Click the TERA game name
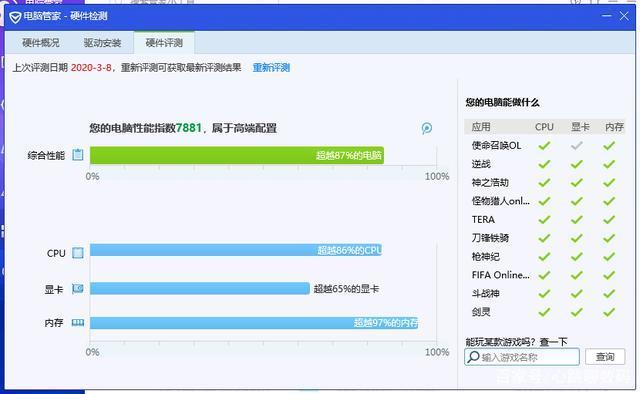The width and height of the screenshot is (640, 394). point(483,220)
